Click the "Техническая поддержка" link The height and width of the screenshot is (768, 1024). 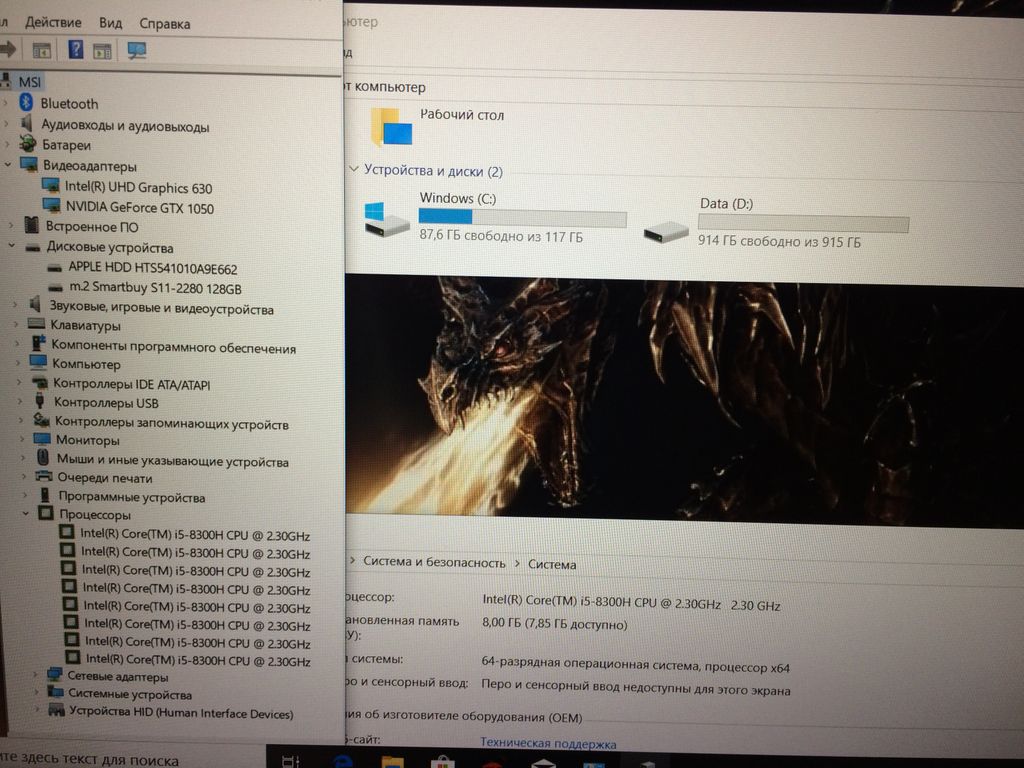tap(548, 744)
